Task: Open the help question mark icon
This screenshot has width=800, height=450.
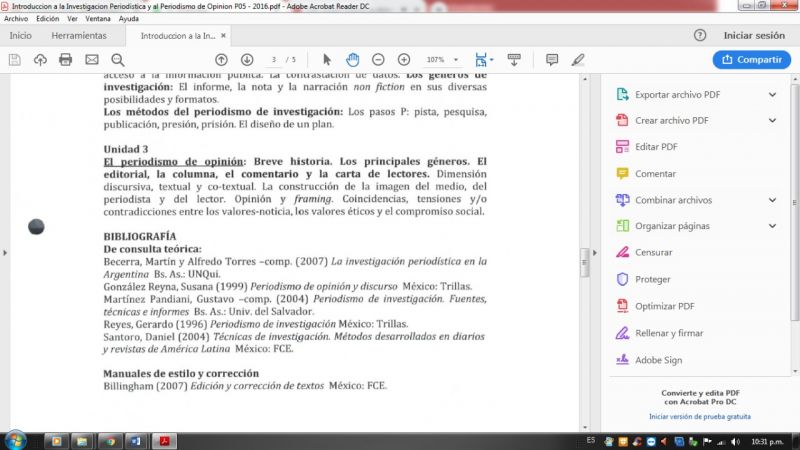Action: pos(700,35)
